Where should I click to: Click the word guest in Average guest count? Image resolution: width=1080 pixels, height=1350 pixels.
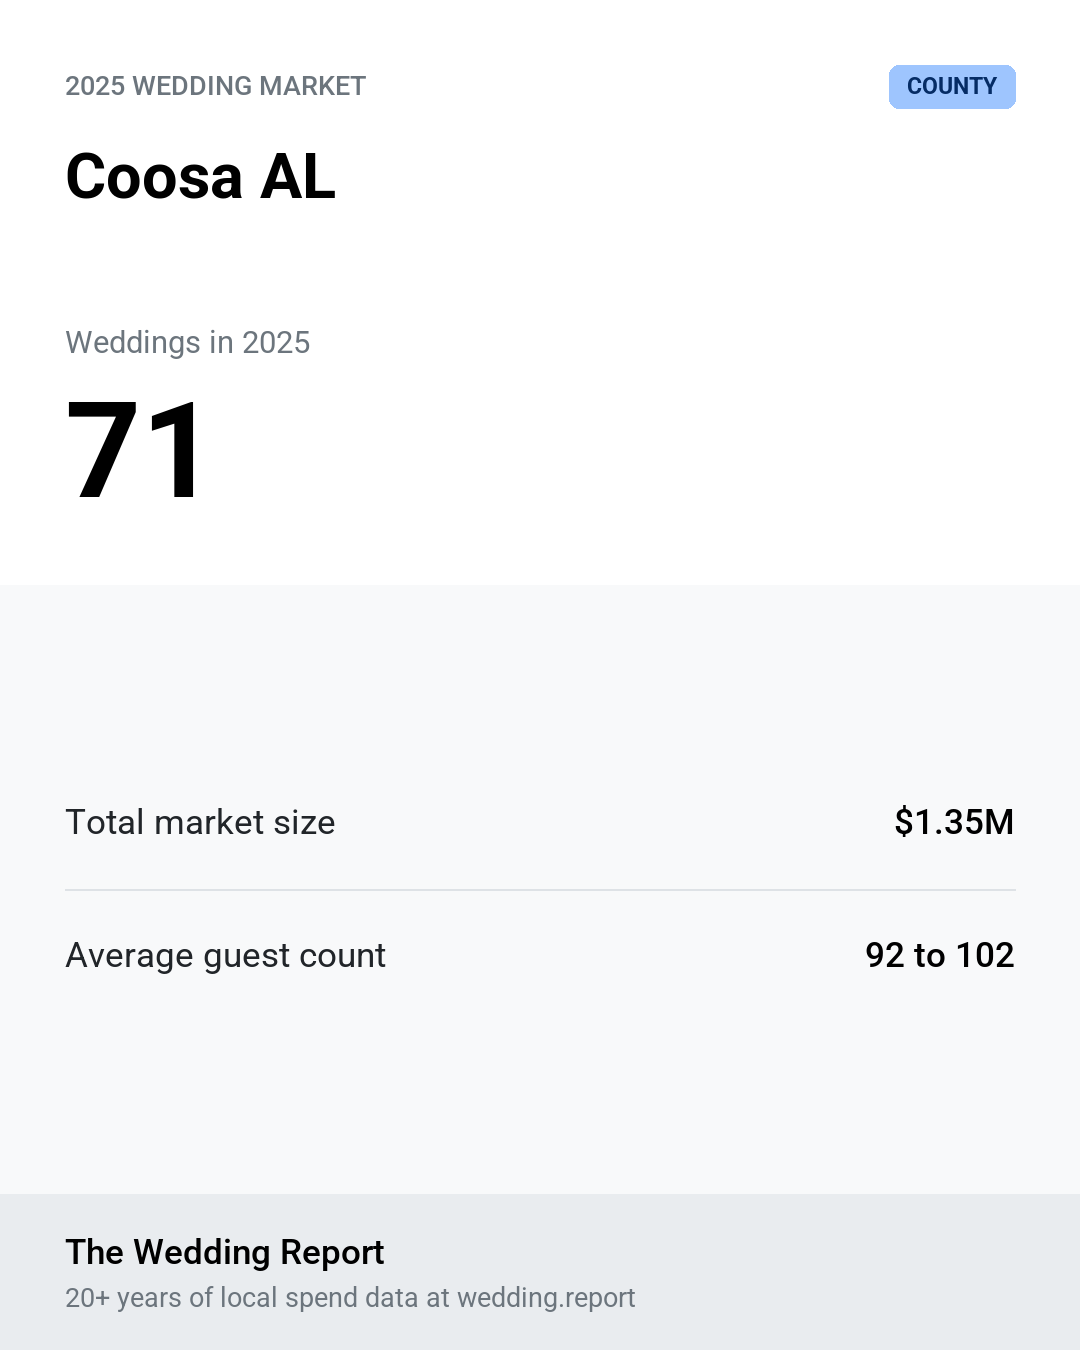[x=247, y=957]
